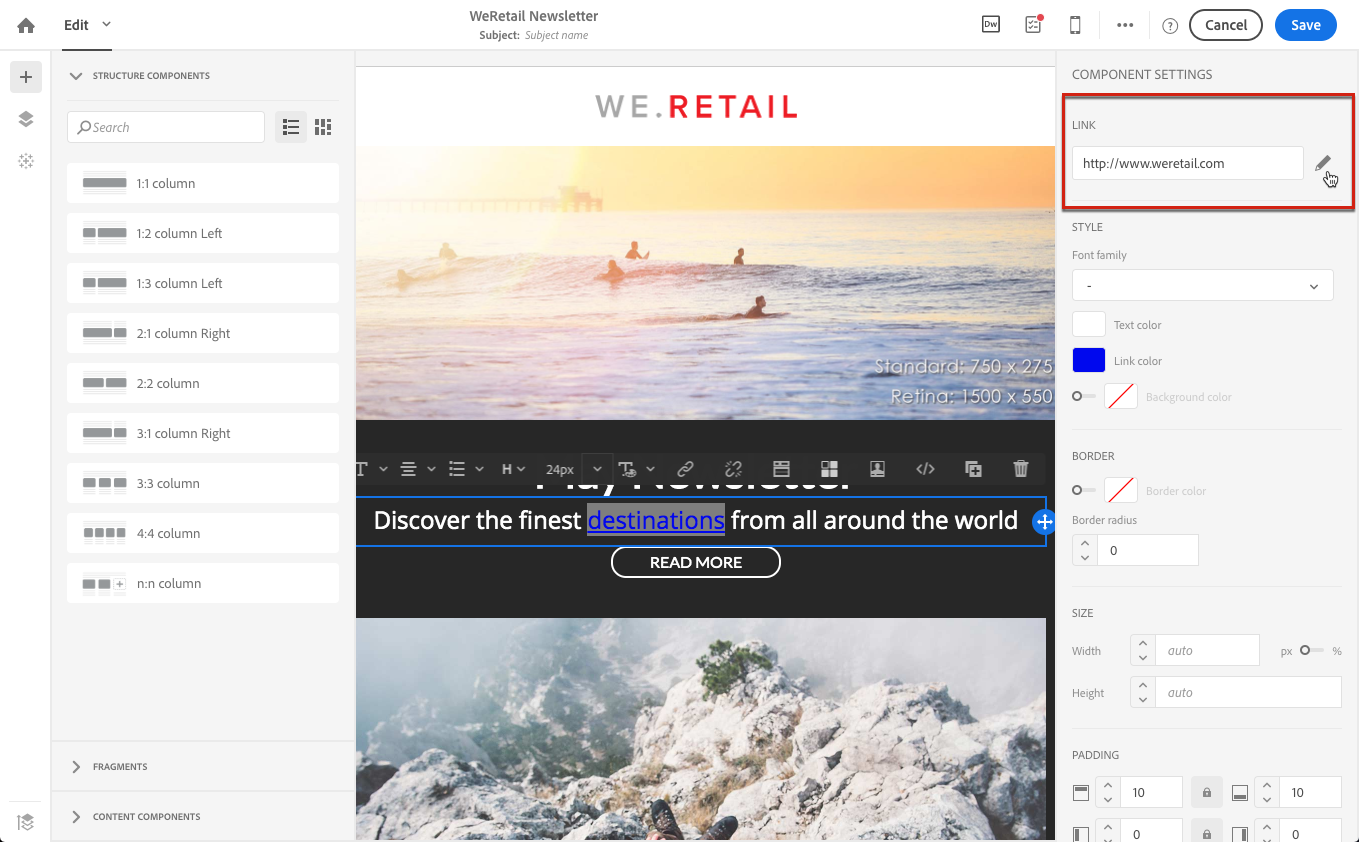Collapse the Structure Components section
The width and height of the screenshot is (1359, 842).
click(x=74, y=76)
